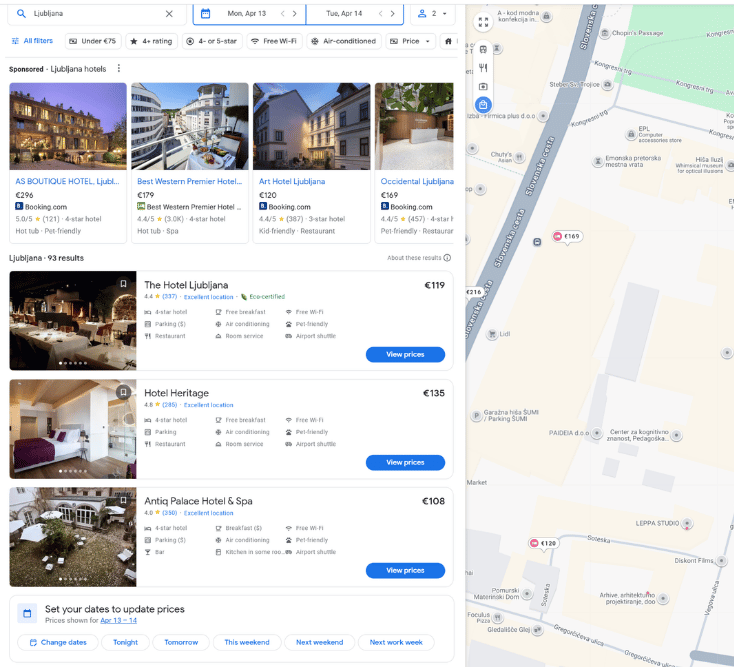Image resolution: width=734 pixels, height=667 pixels.
Task: Open the All filters panel
Action: pos(32,41)
